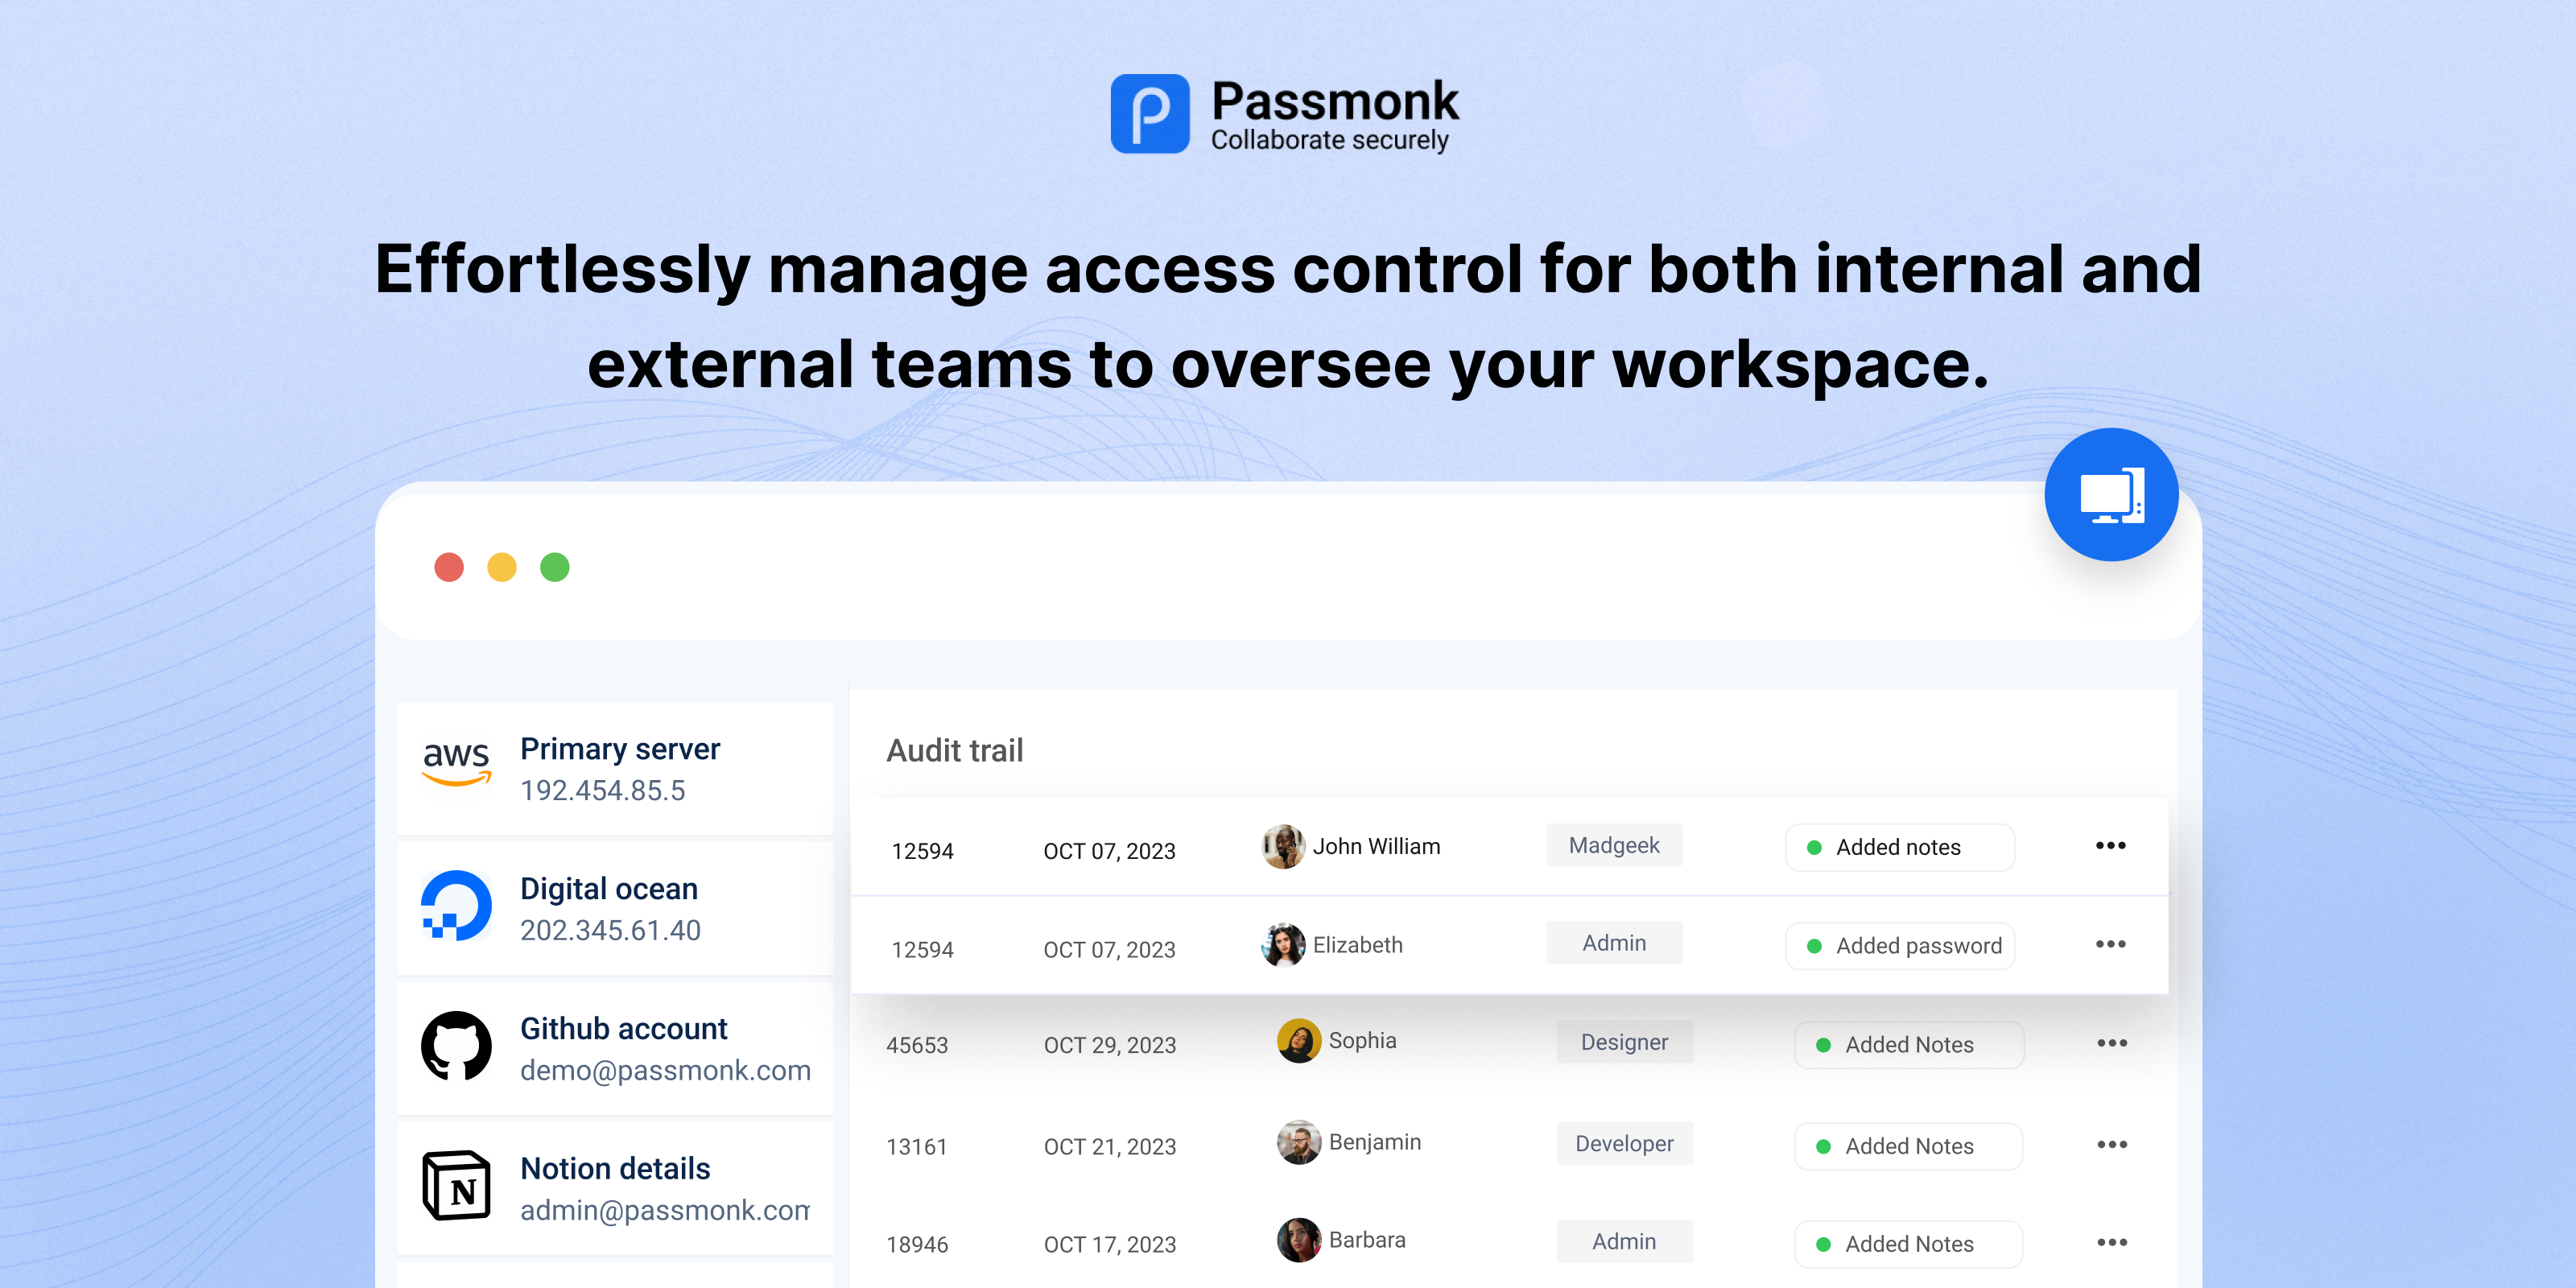Click the Audit trail heading
Viewport: 2576px width, 1288px height.
click(x=955, y=751)
